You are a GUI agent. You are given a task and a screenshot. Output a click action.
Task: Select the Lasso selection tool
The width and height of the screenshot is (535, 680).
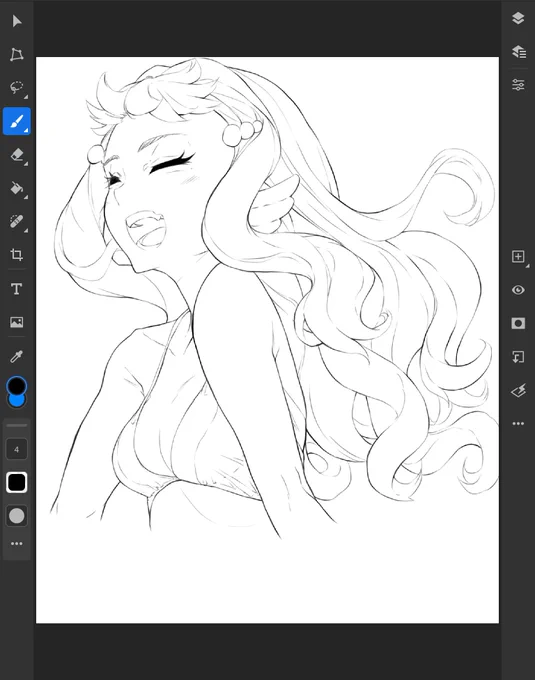16,87
